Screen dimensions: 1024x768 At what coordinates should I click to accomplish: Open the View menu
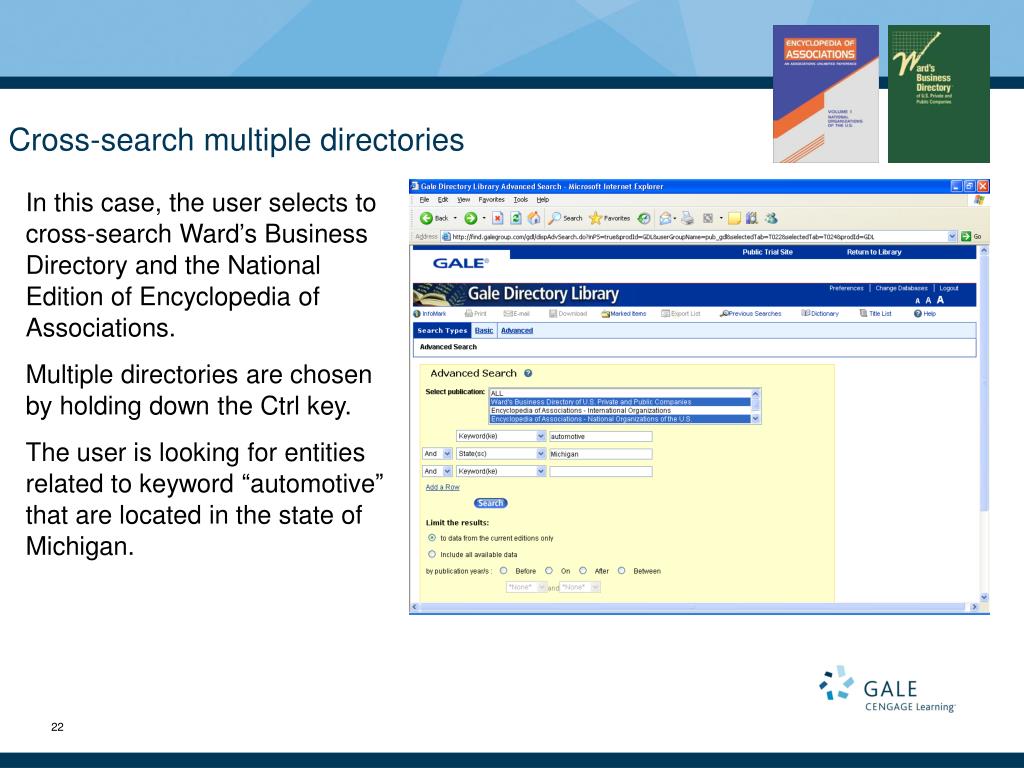tap(464, 200)
